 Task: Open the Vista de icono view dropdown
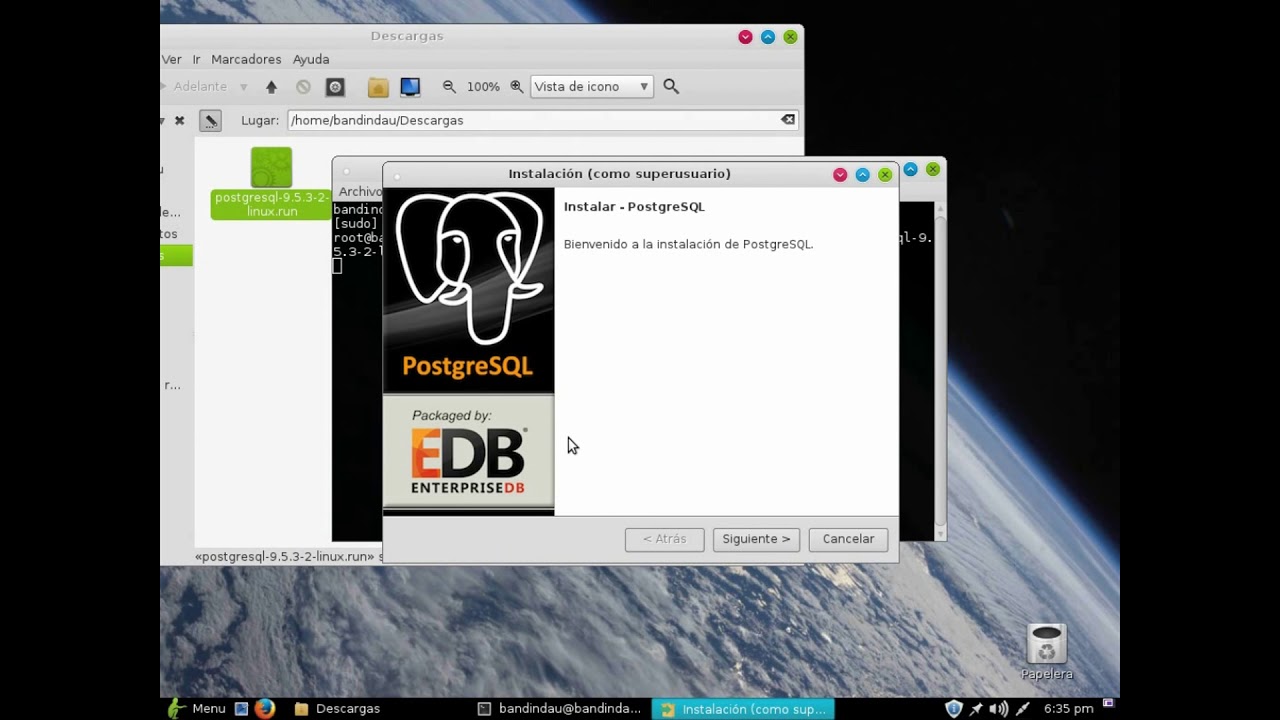[x=592, y=87]
